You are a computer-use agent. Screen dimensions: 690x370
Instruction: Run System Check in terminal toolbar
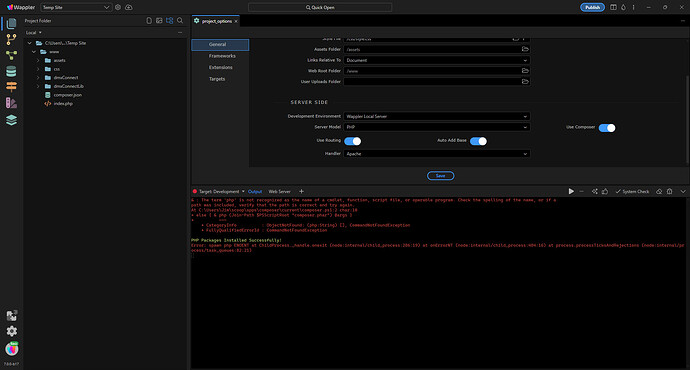[x=632, y=191]
